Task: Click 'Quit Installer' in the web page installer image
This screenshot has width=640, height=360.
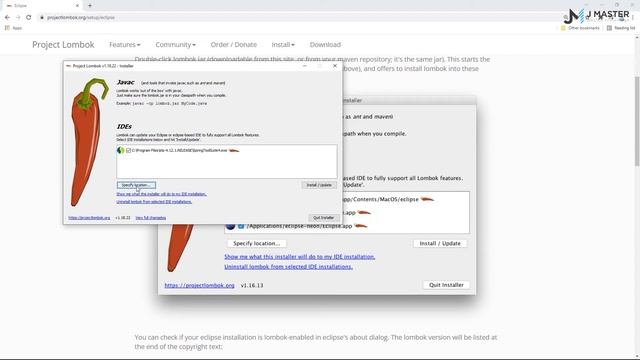Action: coord(446,285)
